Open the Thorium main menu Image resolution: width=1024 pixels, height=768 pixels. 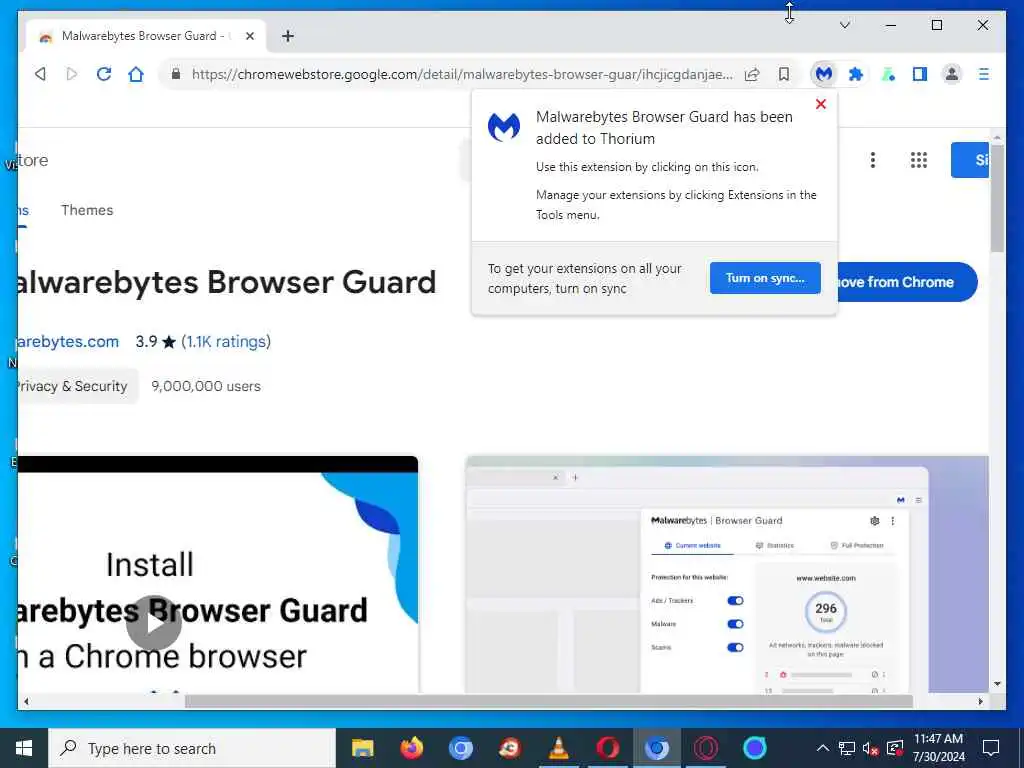click(984, 74)
